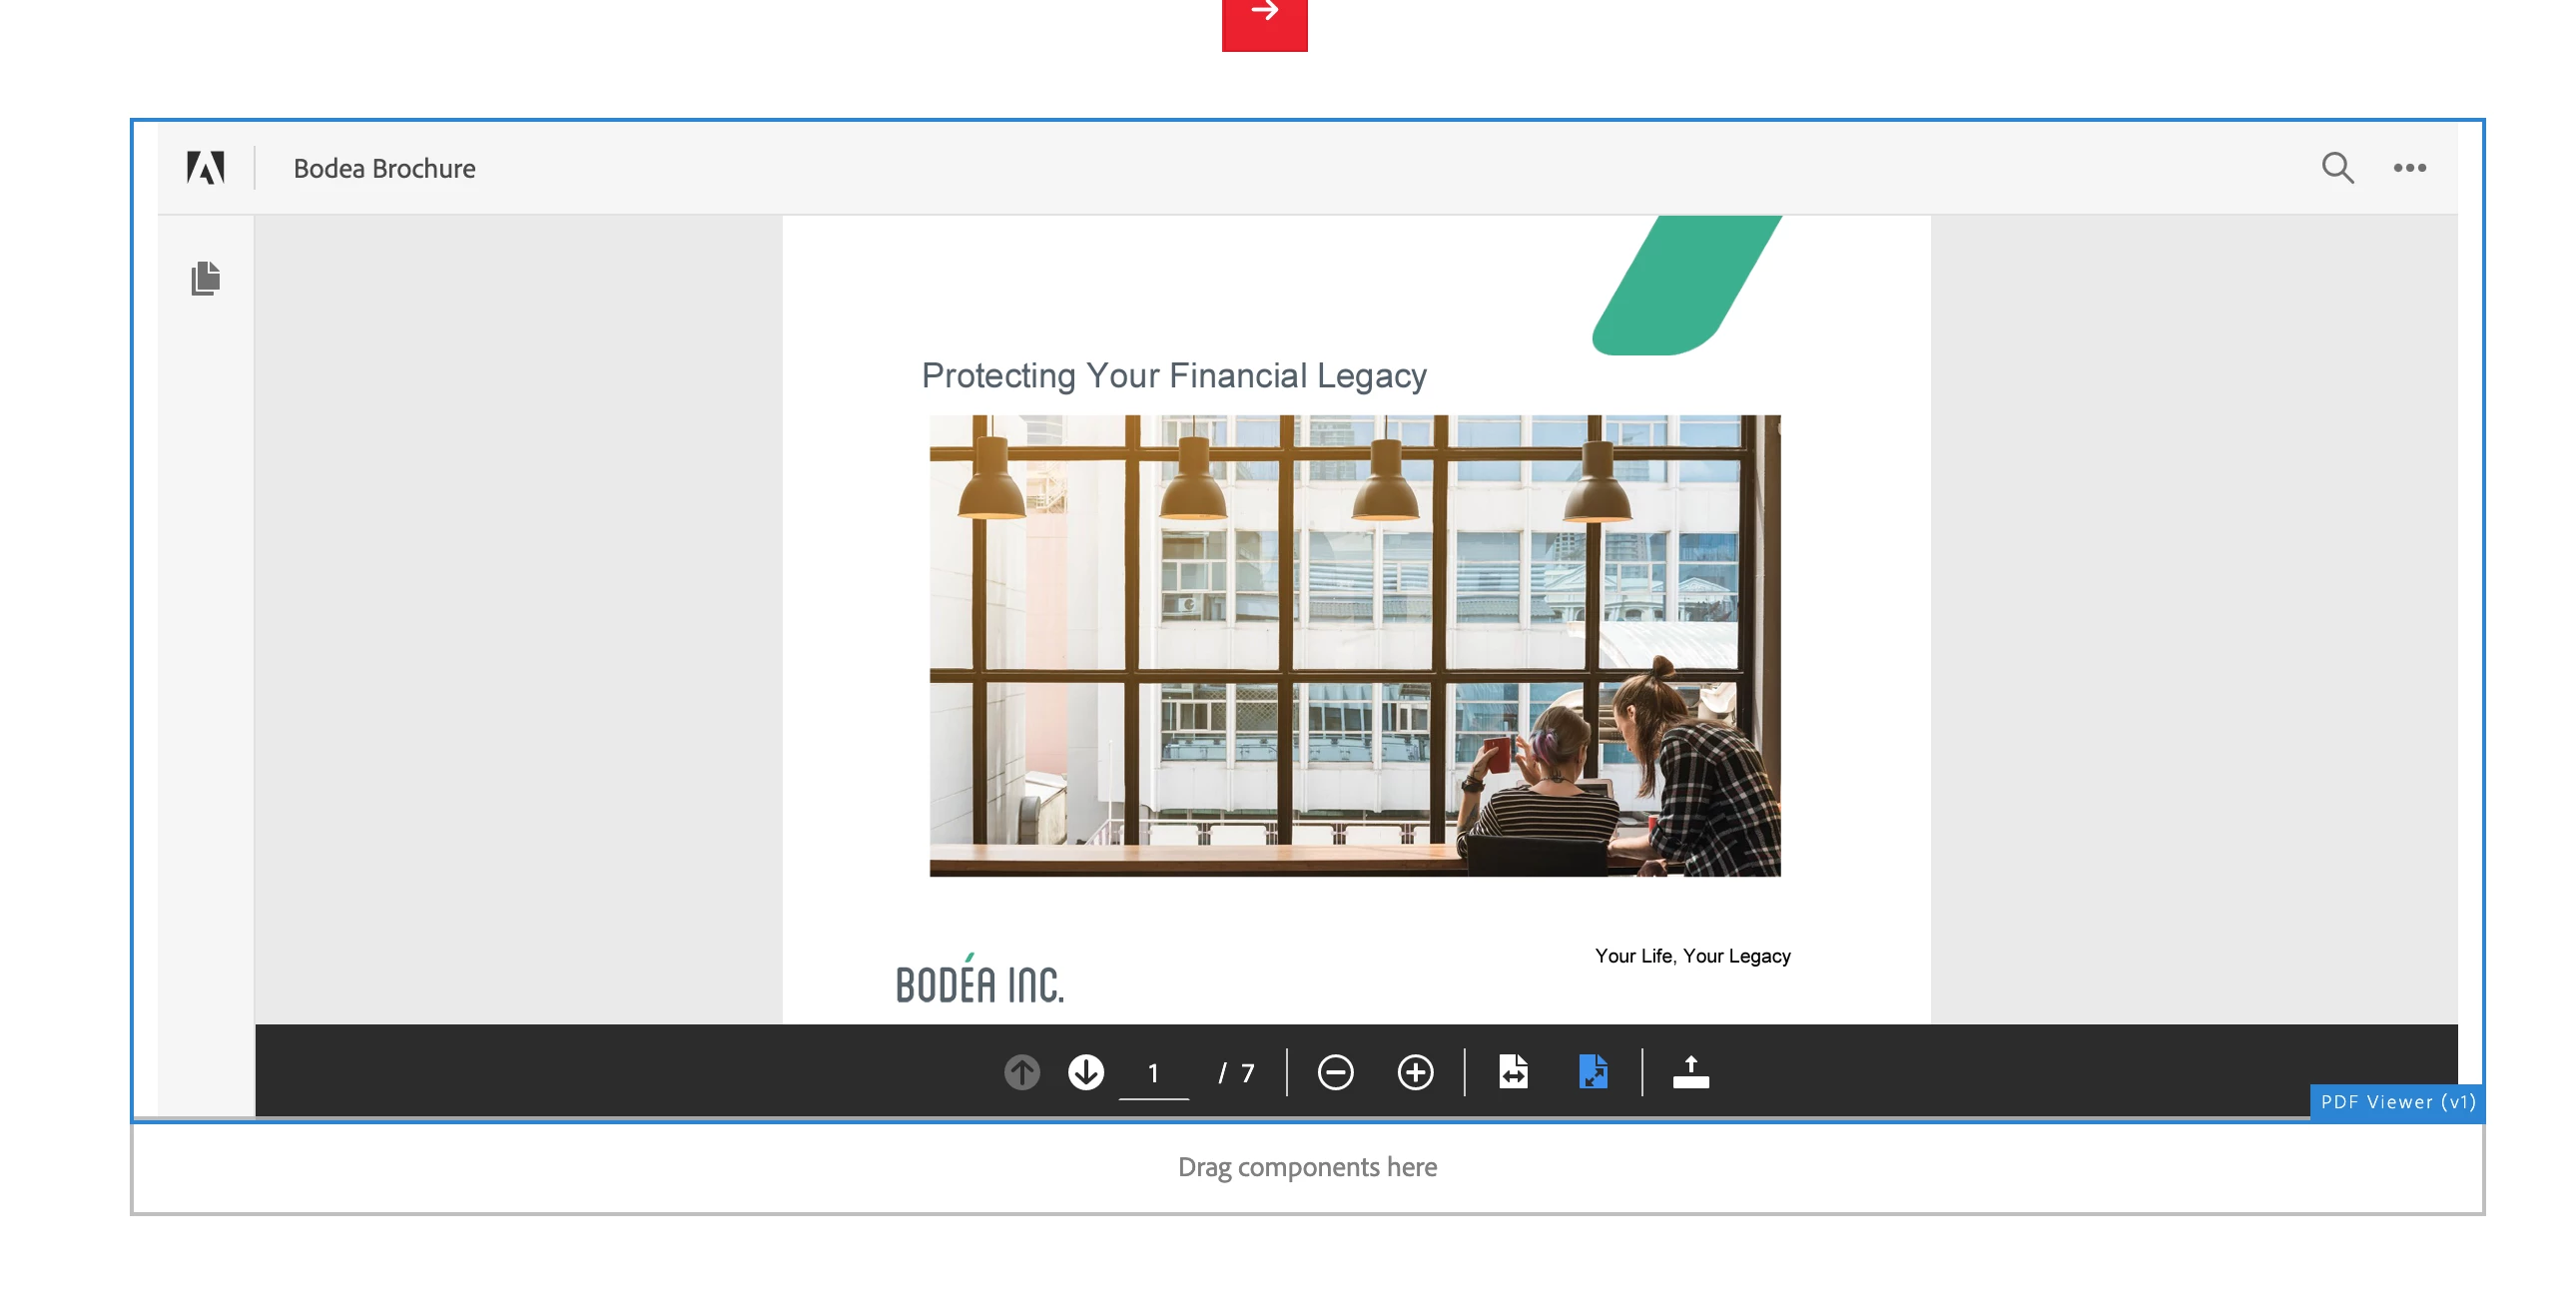
Task: Zoom in using the plus circle icon
Action: click(x=1414, y=1072)
